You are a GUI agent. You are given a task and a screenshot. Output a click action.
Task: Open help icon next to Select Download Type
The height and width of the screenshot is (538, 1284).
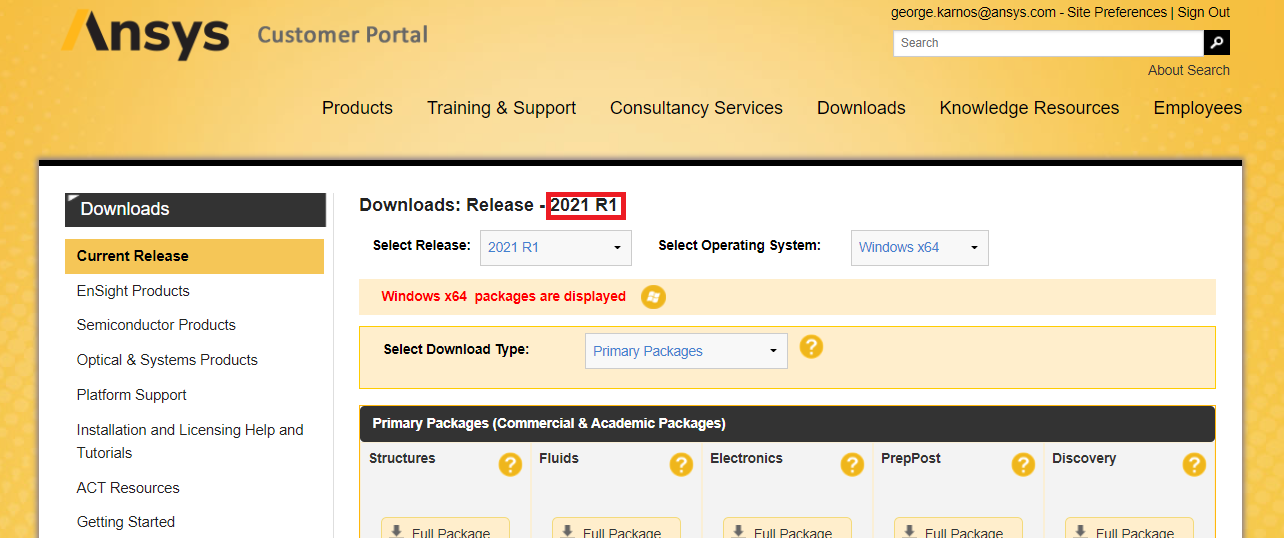[811, 347]
